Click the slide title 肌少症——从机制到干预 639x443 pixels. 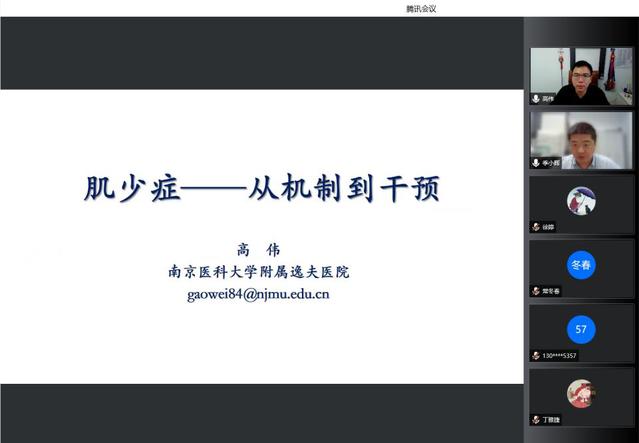pyautogui.click(x=261, y=188)
